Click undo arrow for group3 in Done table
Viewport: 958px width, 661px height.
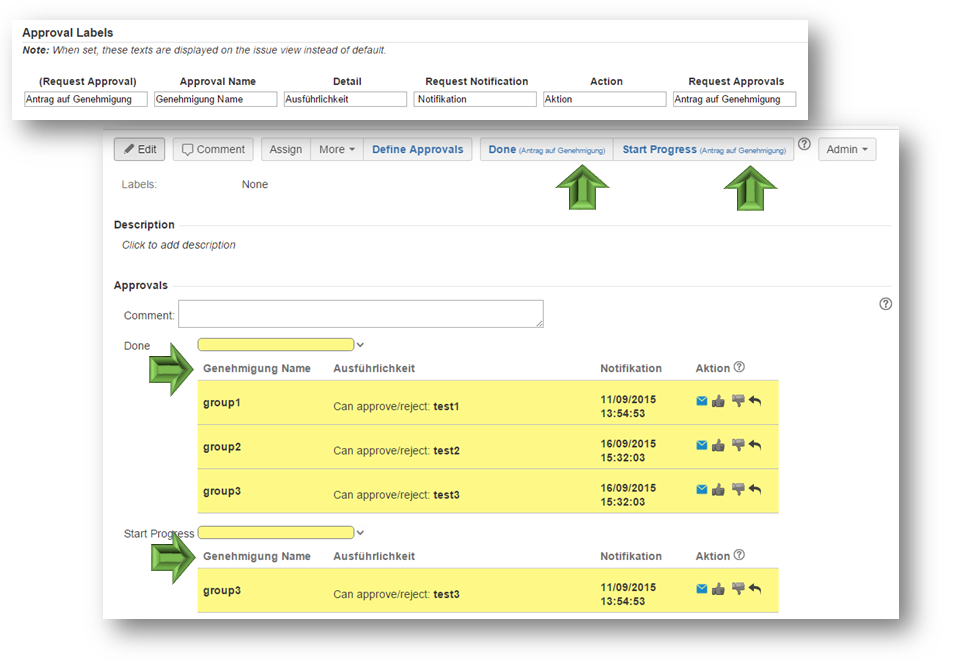click(755, 489)
